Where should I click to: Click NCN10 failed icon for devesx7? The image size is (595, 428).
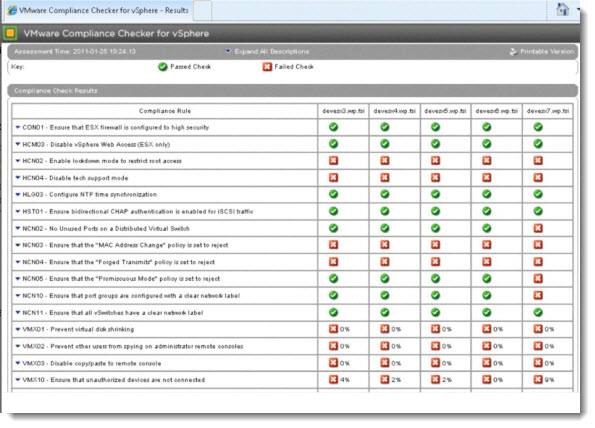538,295
